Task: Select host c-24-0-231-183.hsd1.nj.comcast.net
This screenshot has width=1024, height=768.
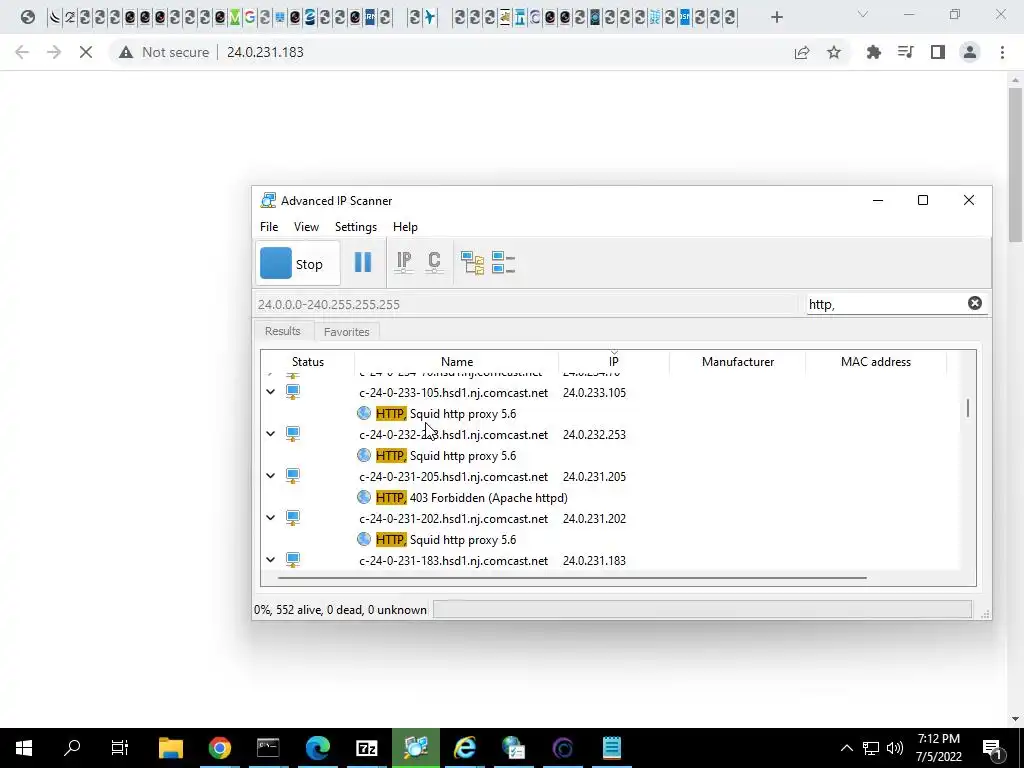Action: pos(453,560)
